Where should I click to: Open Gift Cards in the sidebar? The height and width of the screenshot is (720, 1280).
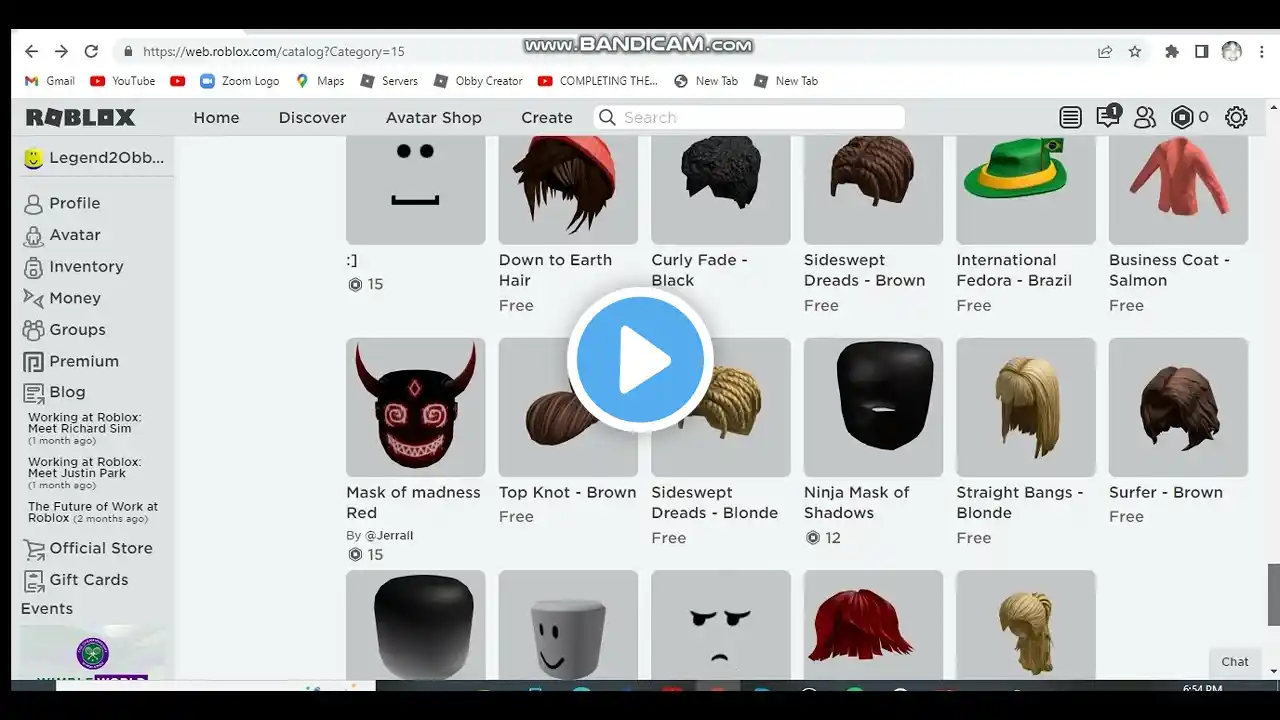click(x=76, y=580)
